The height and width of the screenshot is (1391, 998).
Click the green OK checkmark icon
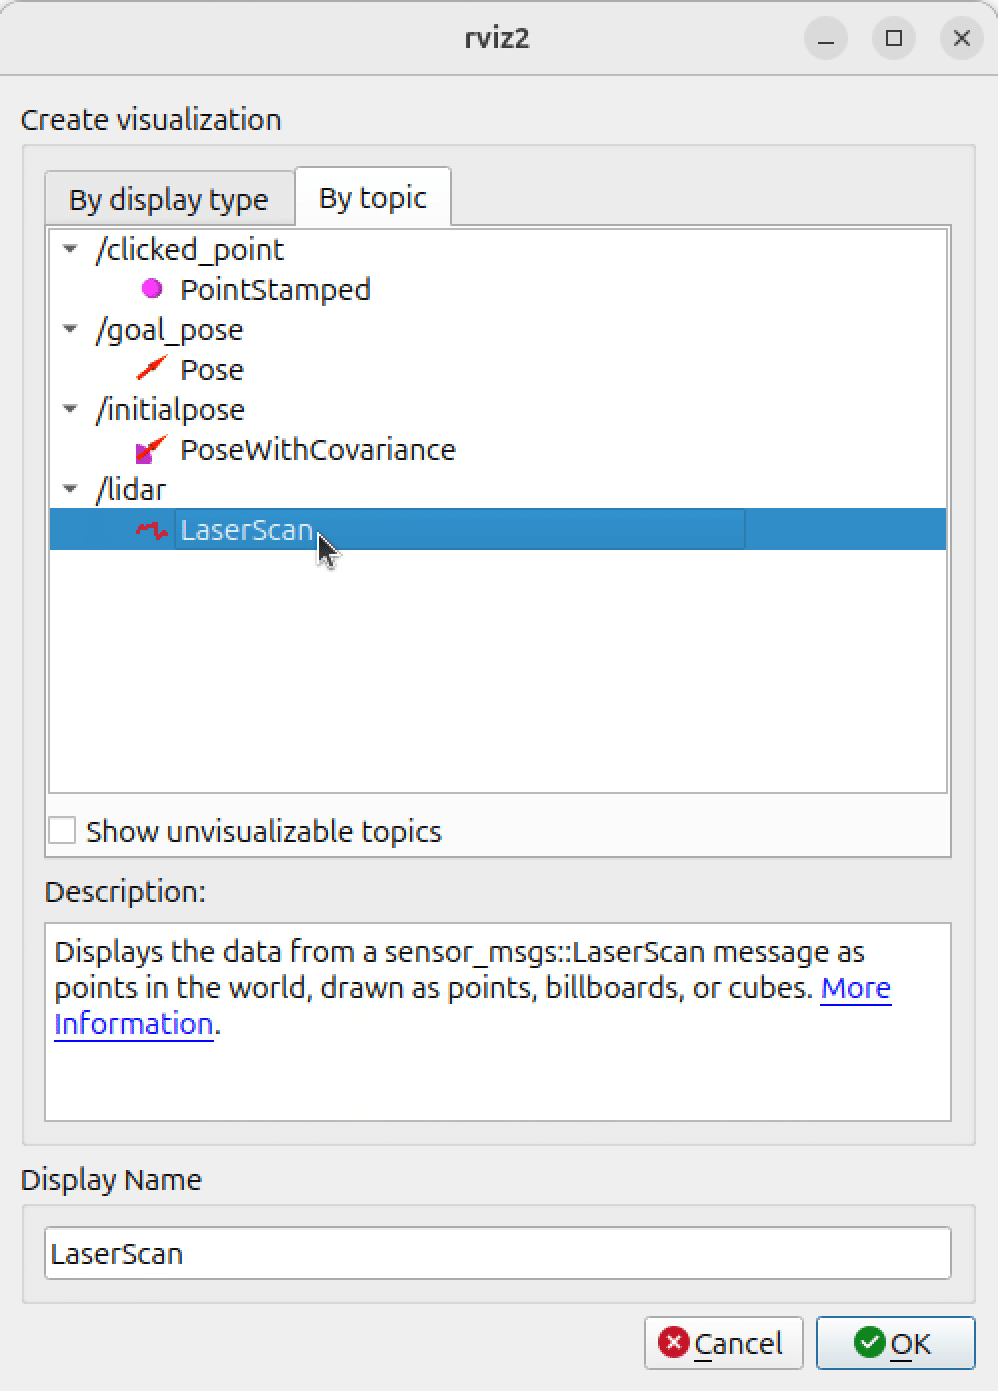point(869,1342)
